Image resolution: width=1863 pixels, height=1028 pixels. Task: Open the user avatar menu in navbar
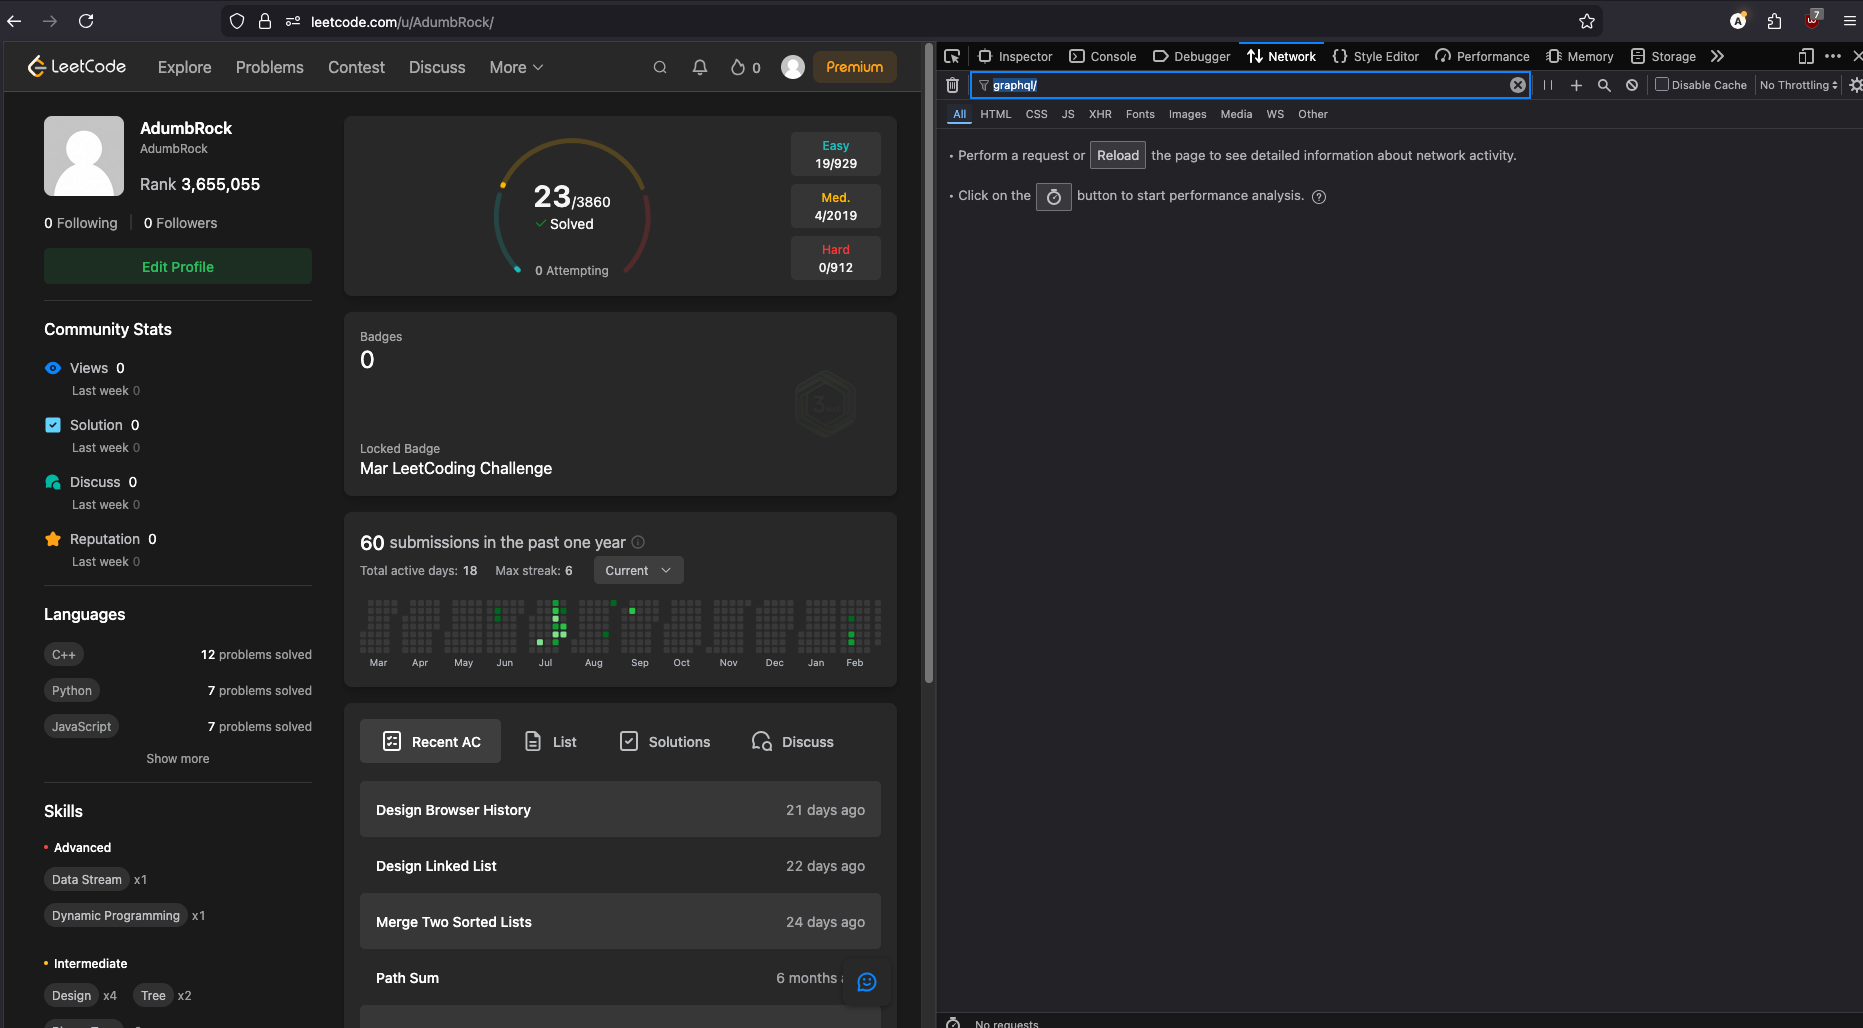793,67
